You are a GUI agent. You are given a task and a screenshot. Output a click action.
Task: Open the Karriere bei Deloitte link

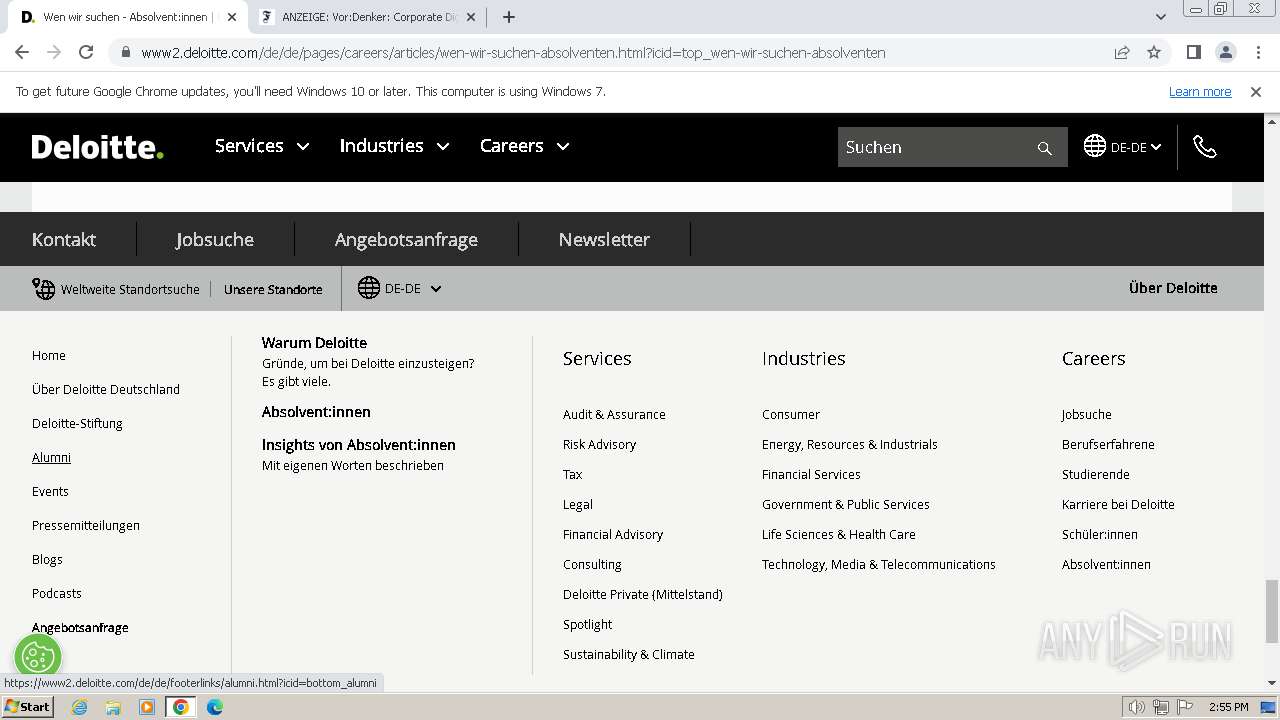pyautogui.click(x=1118, y=504)
